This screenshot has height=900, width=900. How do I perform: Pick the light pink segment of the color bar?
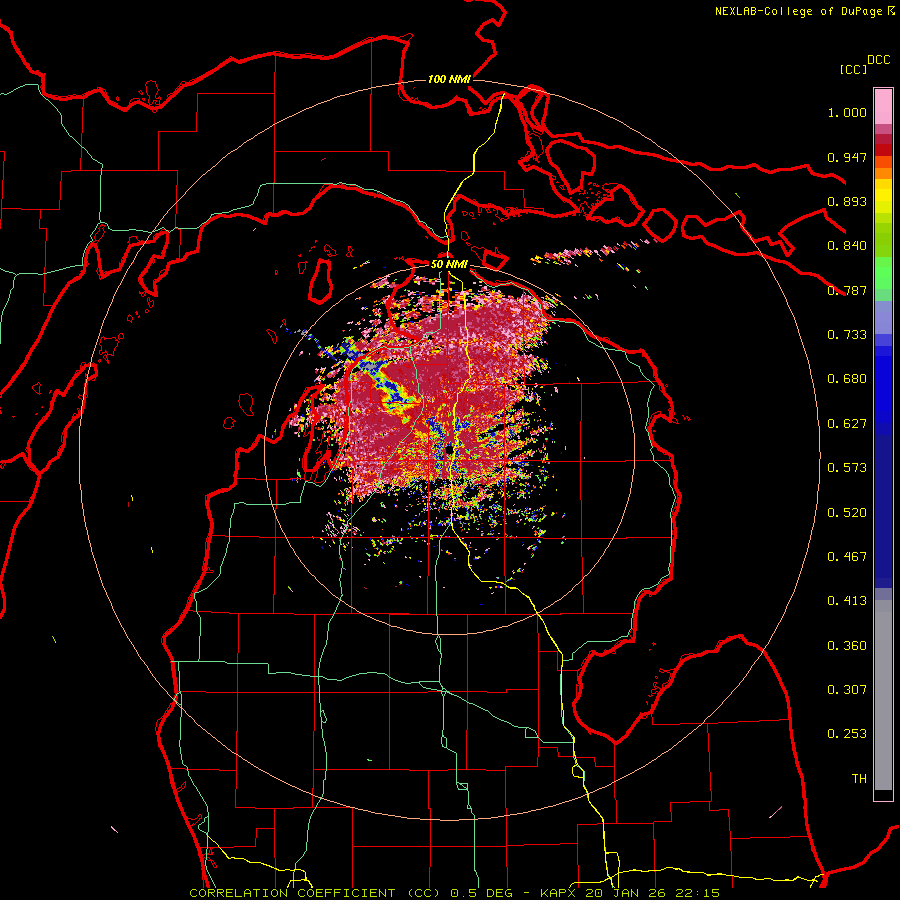point(883,107)
